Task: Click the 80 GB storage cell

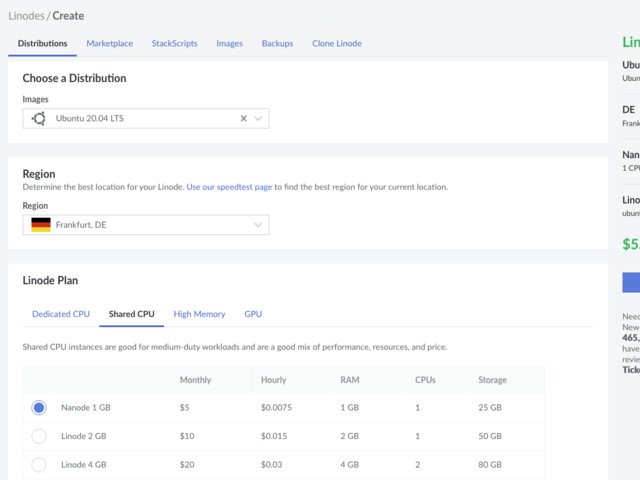Action: click(x=490, y=464)
